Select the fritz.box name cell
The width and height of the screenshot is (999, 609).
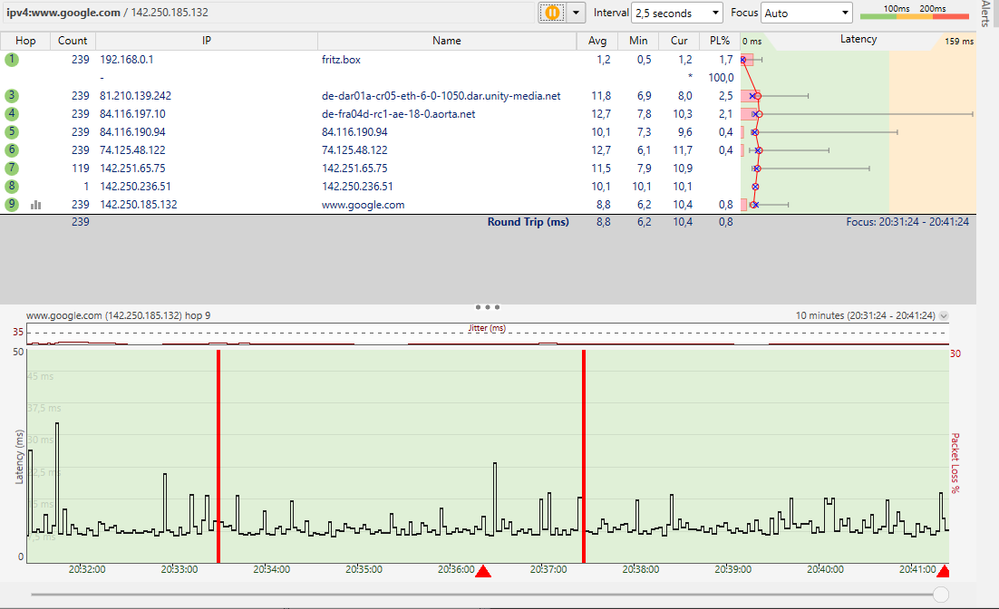pos(341,60)
